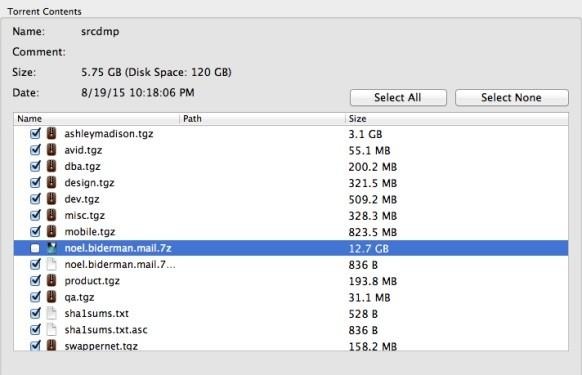
Task: Select the dba.tgz archive icon
Action: point(52,166)
